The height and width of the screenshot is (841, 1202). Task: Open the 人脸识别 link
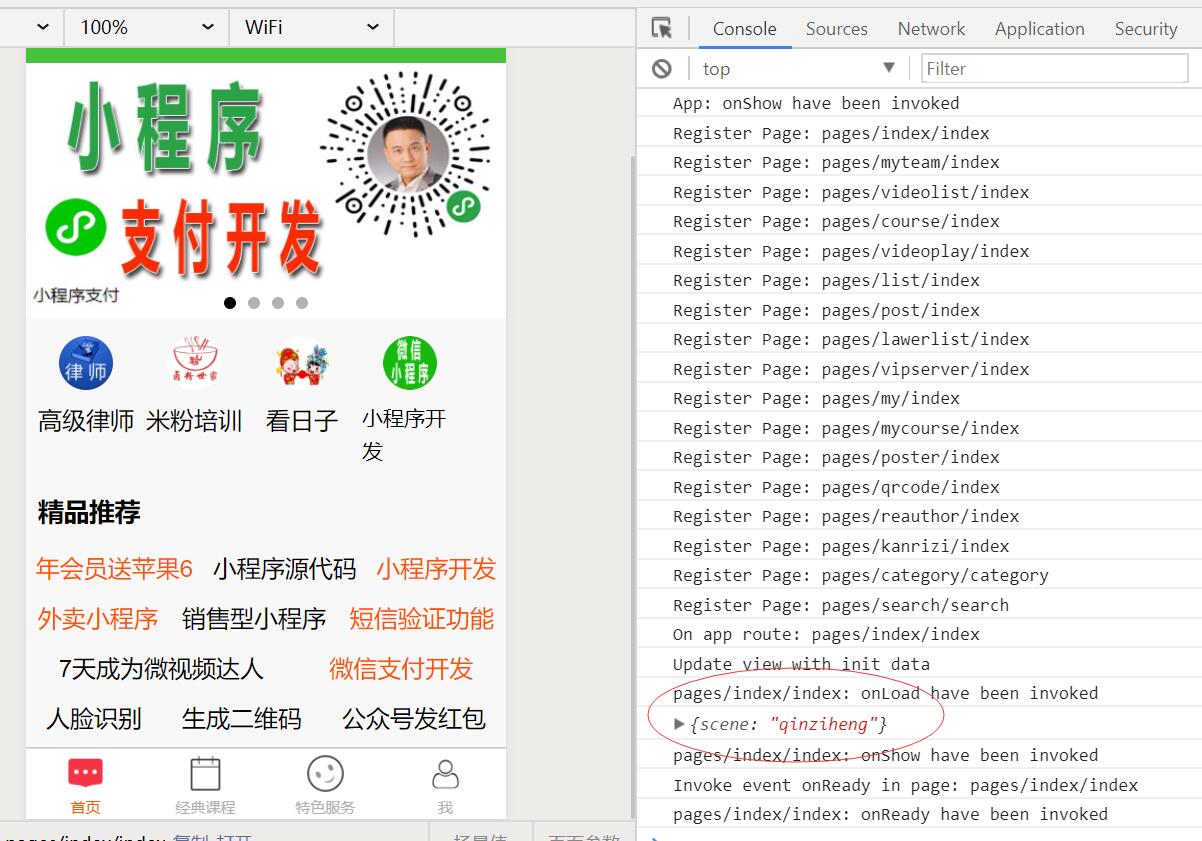click(94, 719)
